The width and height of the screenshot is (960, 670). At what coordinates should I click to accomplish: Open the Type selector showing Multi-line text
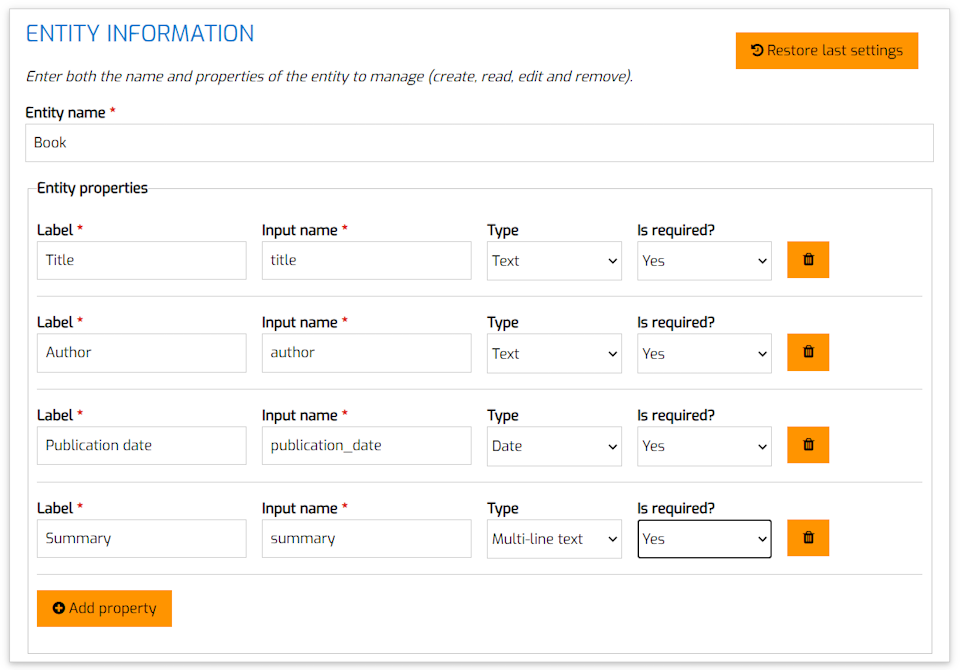click(554, 538)
